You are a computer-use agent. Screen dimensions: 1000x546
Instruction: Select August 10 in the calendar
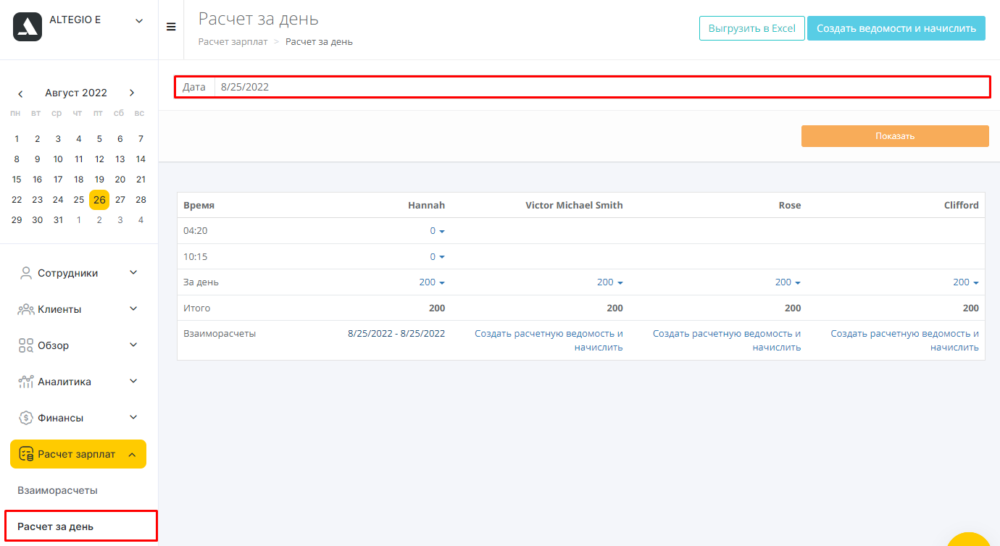click(x=58, y=159)
